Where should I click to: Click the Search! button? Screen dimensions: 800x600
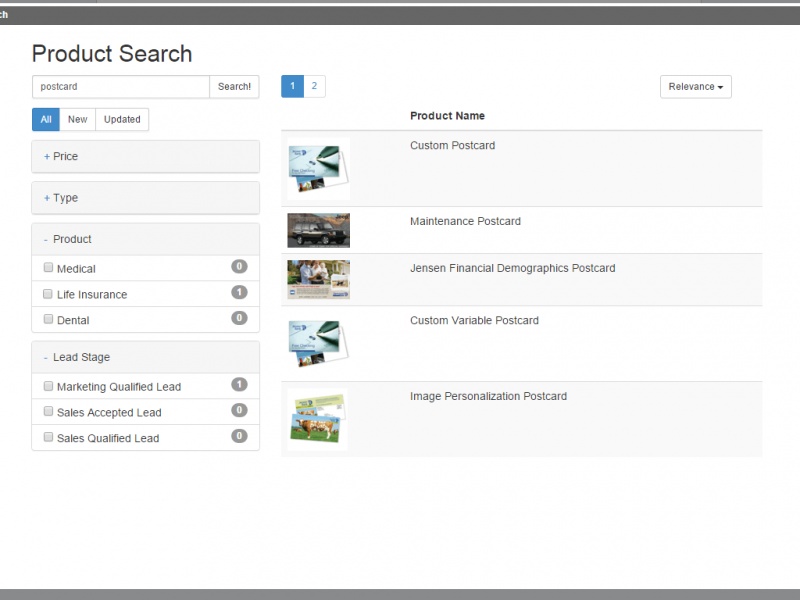[234, 87]
